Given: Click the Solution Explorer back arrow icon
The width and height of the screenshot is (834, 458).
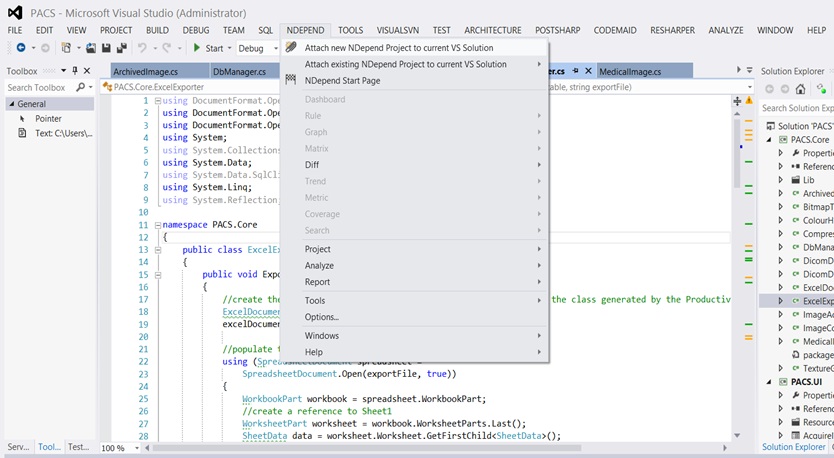Looking at the screenshot, I should (769, 89).
